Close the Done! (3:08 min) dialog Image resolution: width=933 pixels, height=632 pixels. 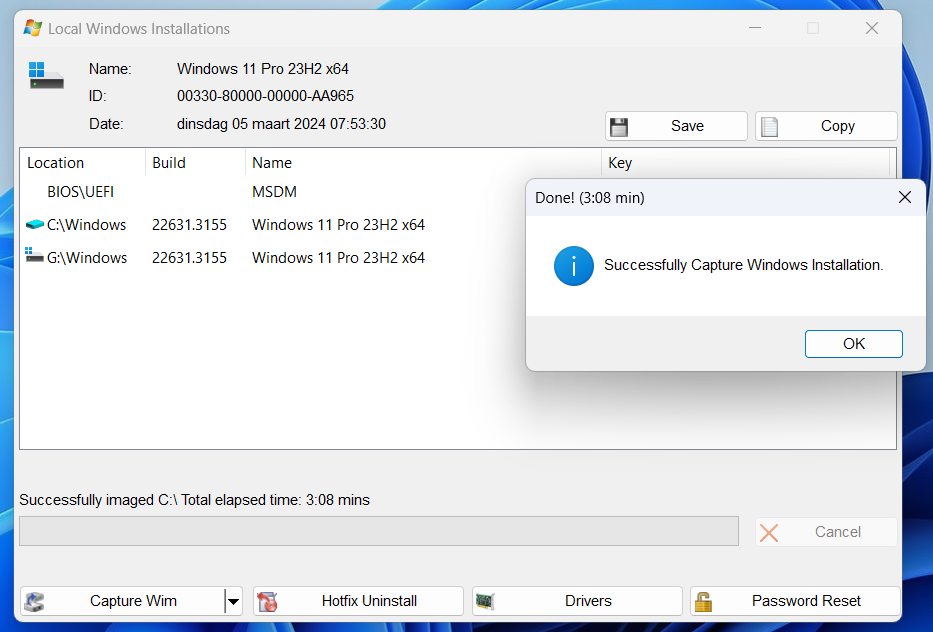point(904,198)
